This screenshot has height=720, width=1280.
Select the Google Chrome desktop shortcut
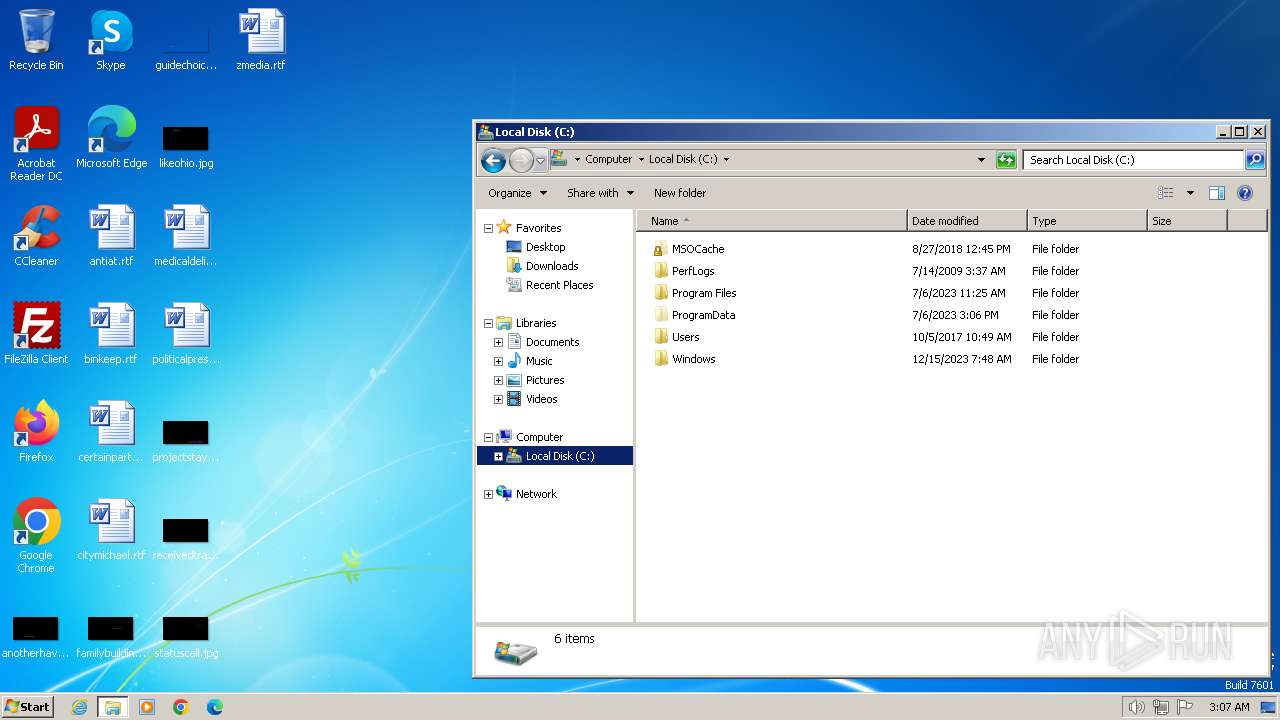[x=36, y=536]
